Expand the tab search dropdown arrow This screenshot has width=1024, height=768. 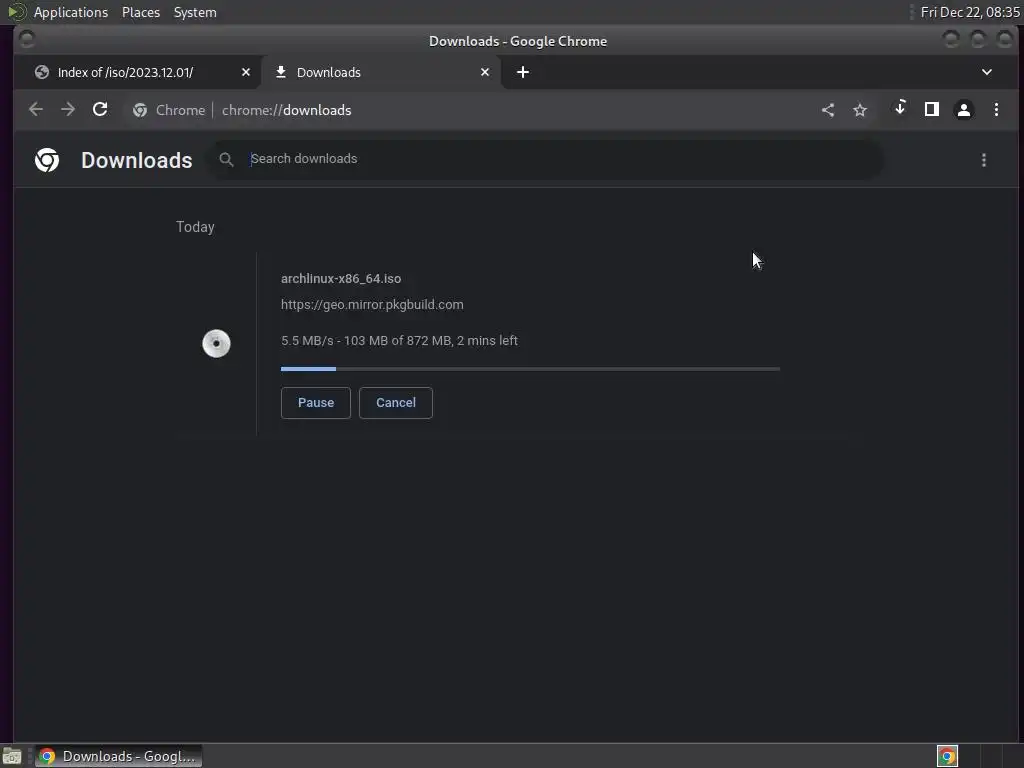click(x=987, y=72)
